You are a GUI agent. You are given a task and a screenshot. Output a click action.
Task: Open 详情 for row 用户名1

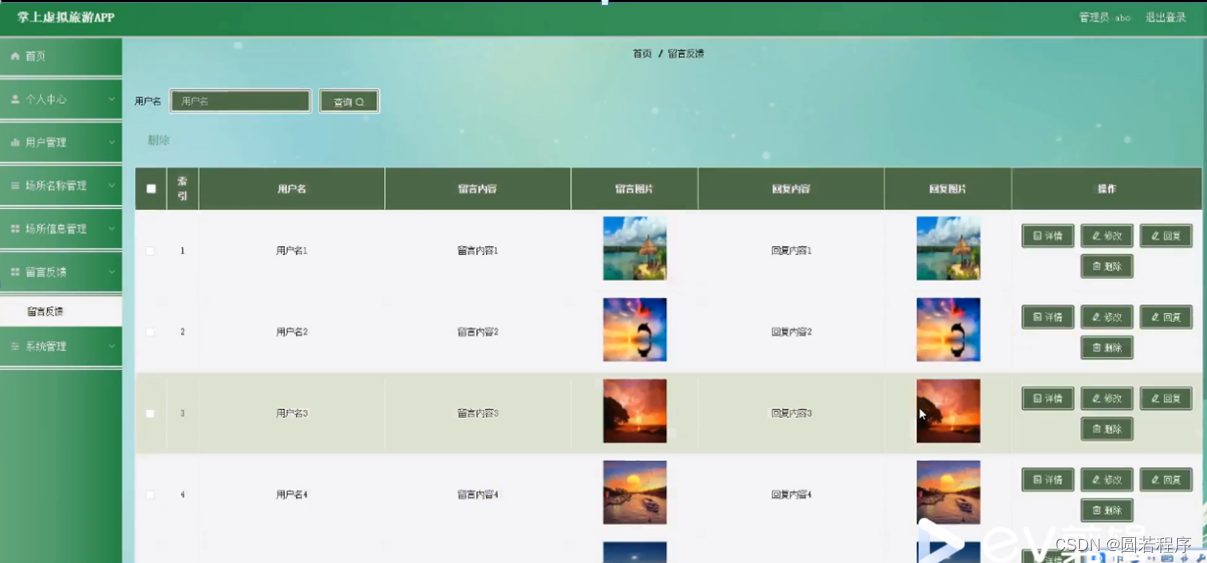[x=1048, y=236]
